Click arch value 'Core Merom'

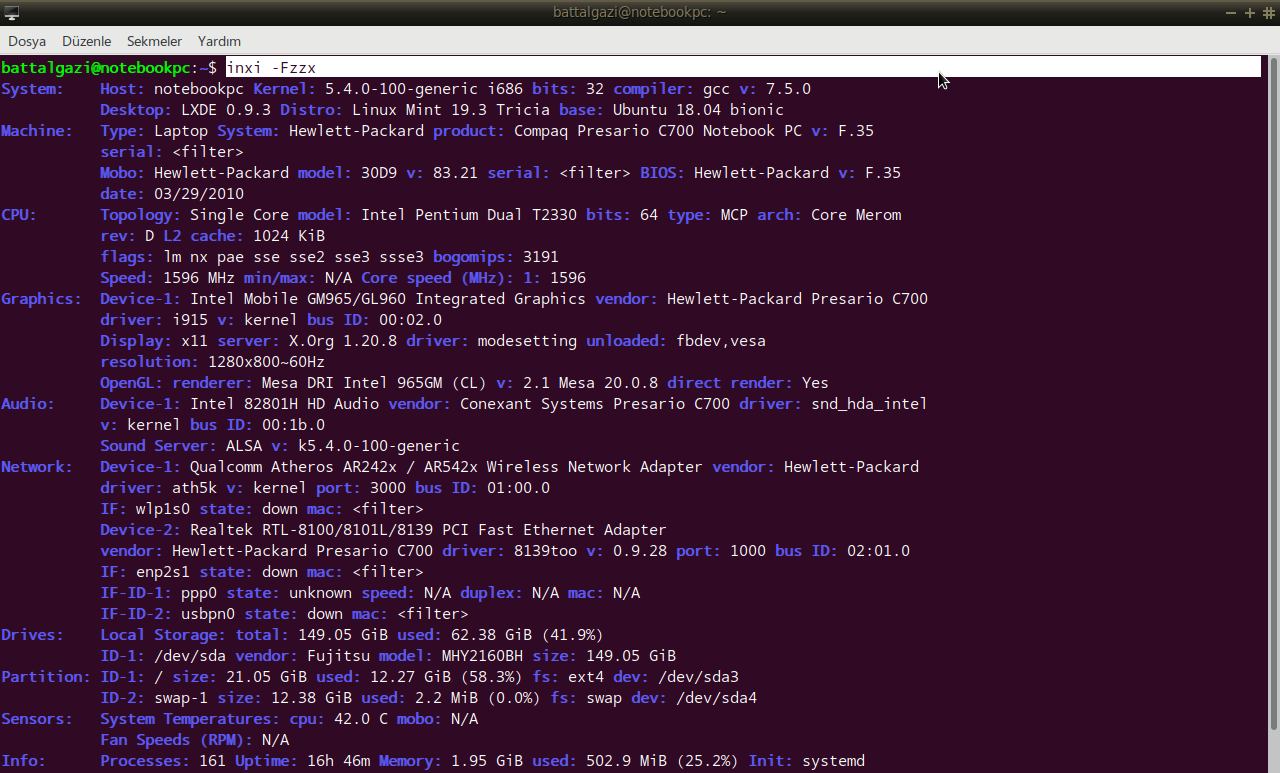856,215
